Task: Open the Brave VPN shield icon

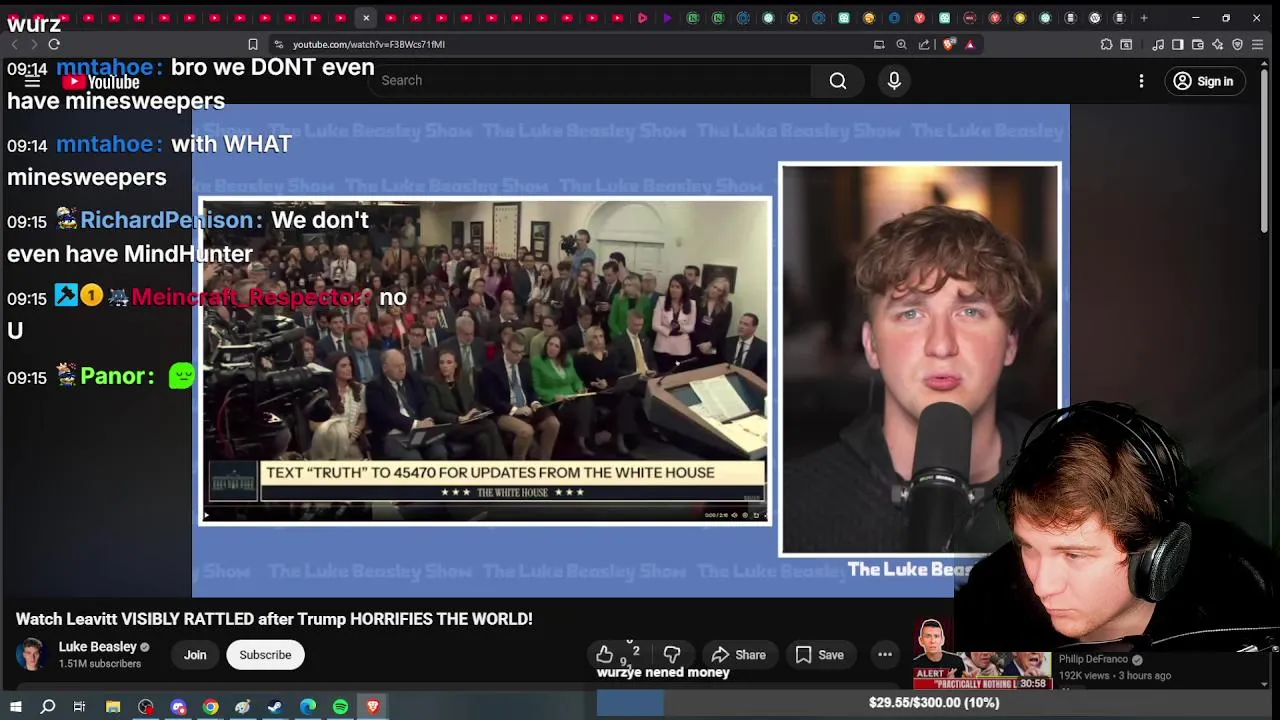Action: (1238, 44)
